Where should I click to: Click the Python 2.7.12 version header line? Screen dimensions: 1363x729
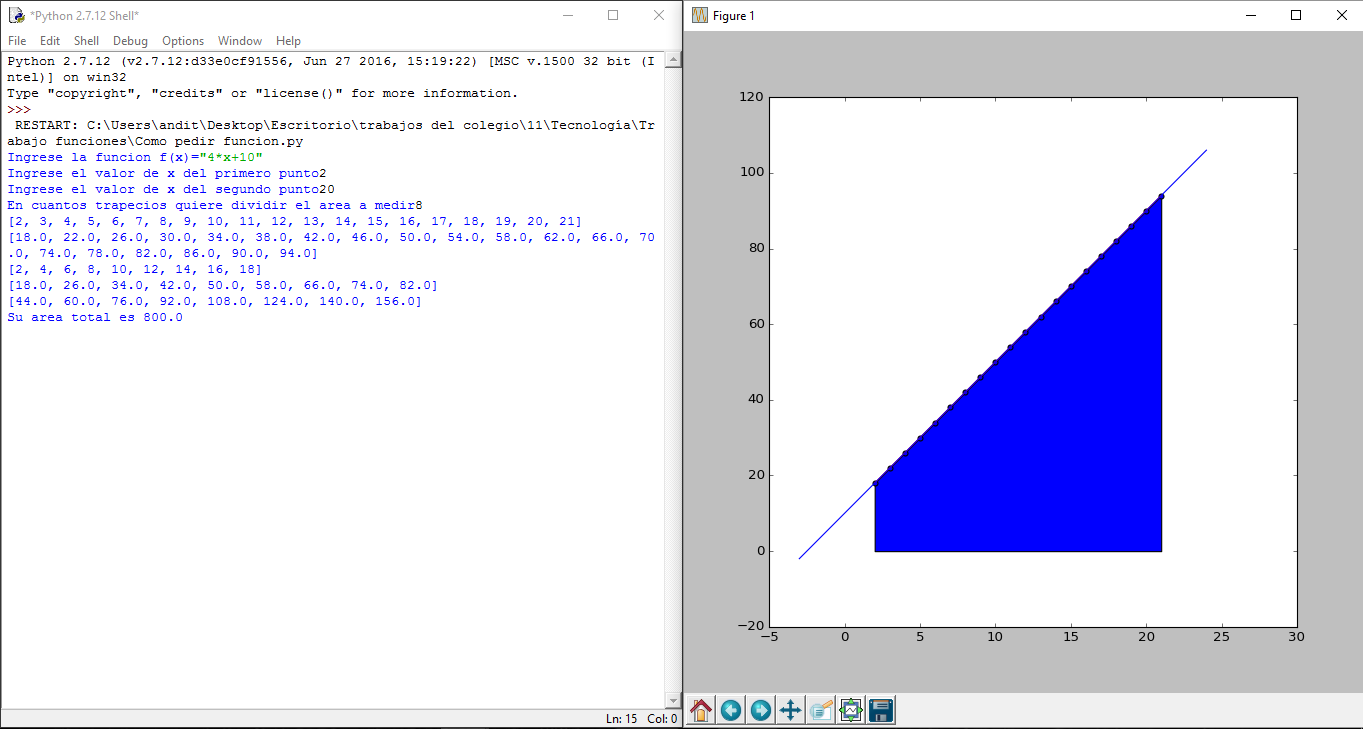click(x=331, y=69)
